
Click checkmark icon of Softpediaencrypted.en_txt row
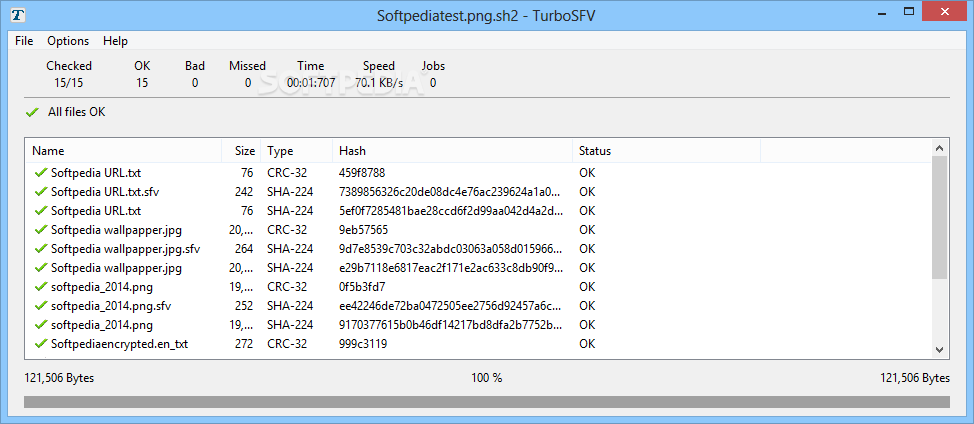point(42,343)
